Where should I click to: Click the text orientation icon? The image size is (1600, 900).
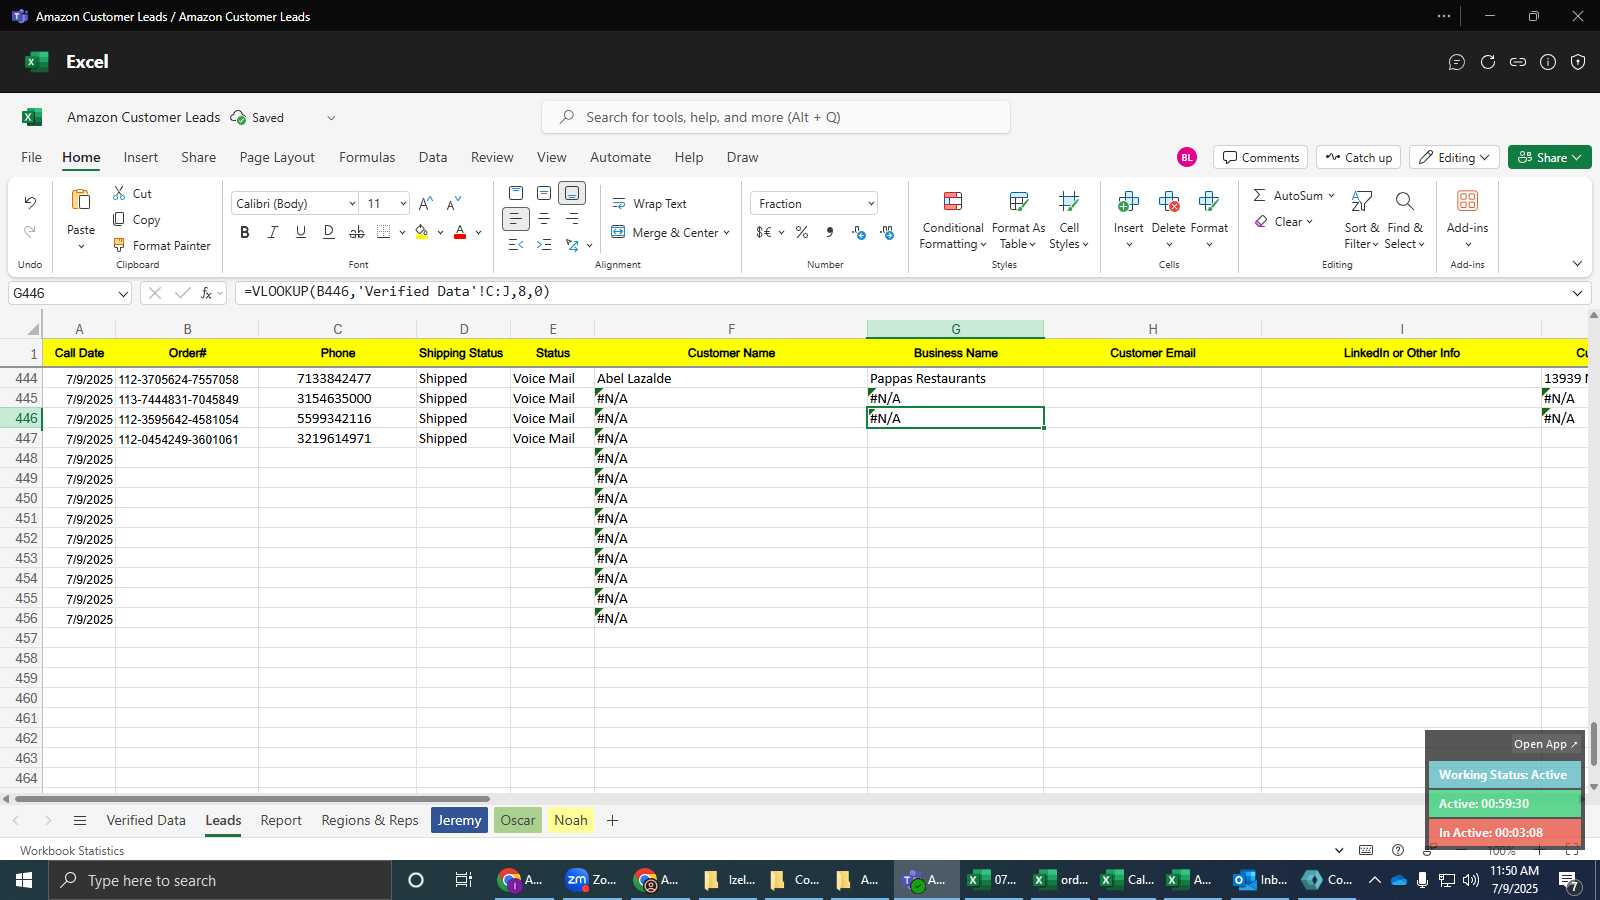click(572, 244)
